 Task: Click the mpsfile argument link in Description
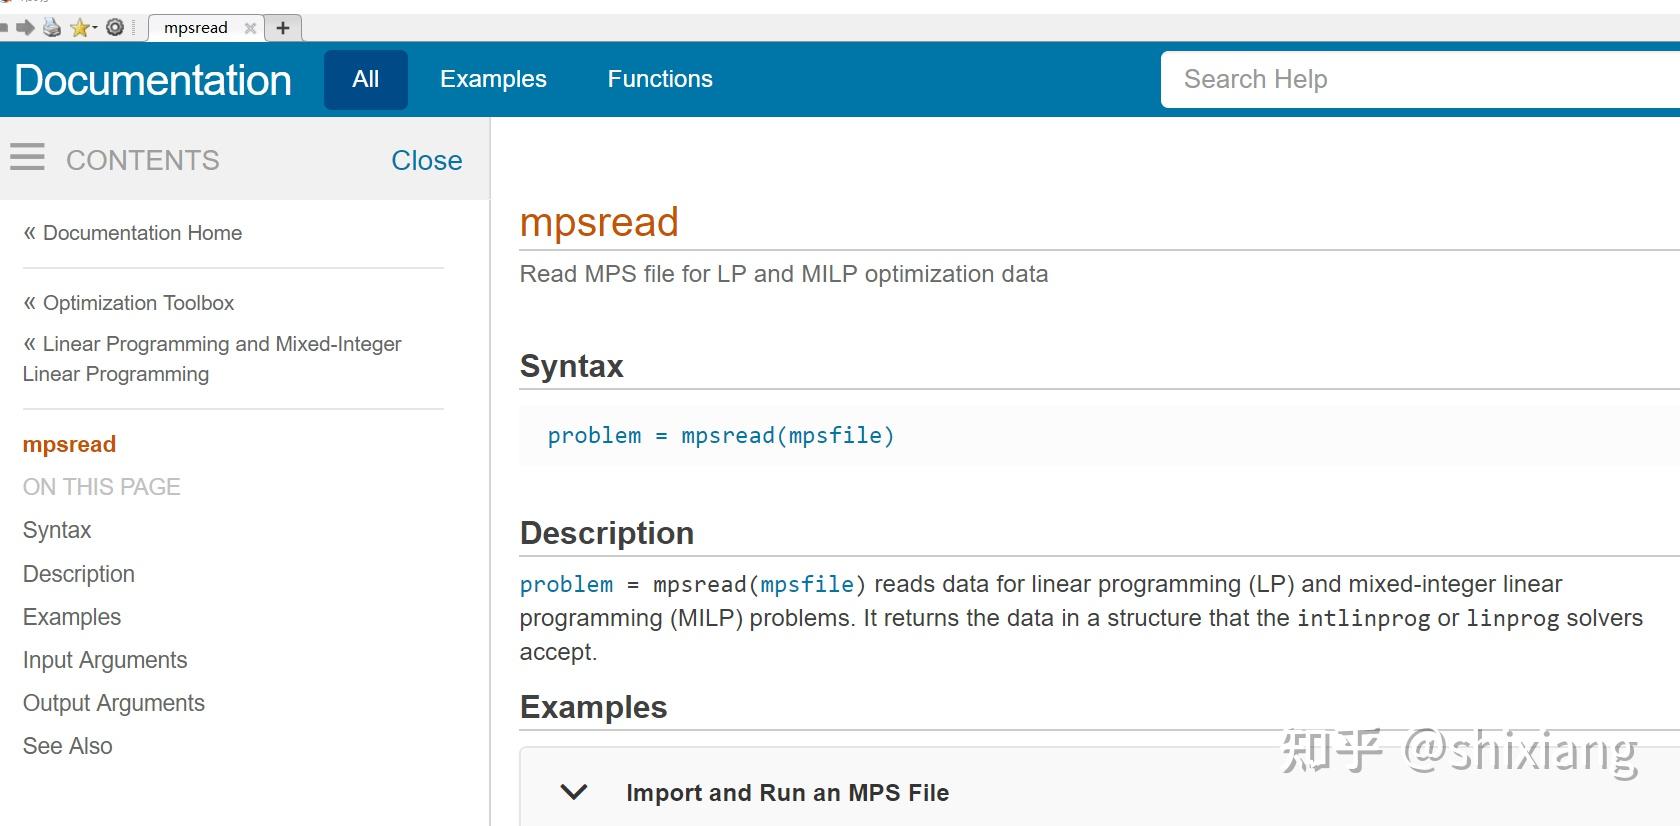[x=807, y=584]
